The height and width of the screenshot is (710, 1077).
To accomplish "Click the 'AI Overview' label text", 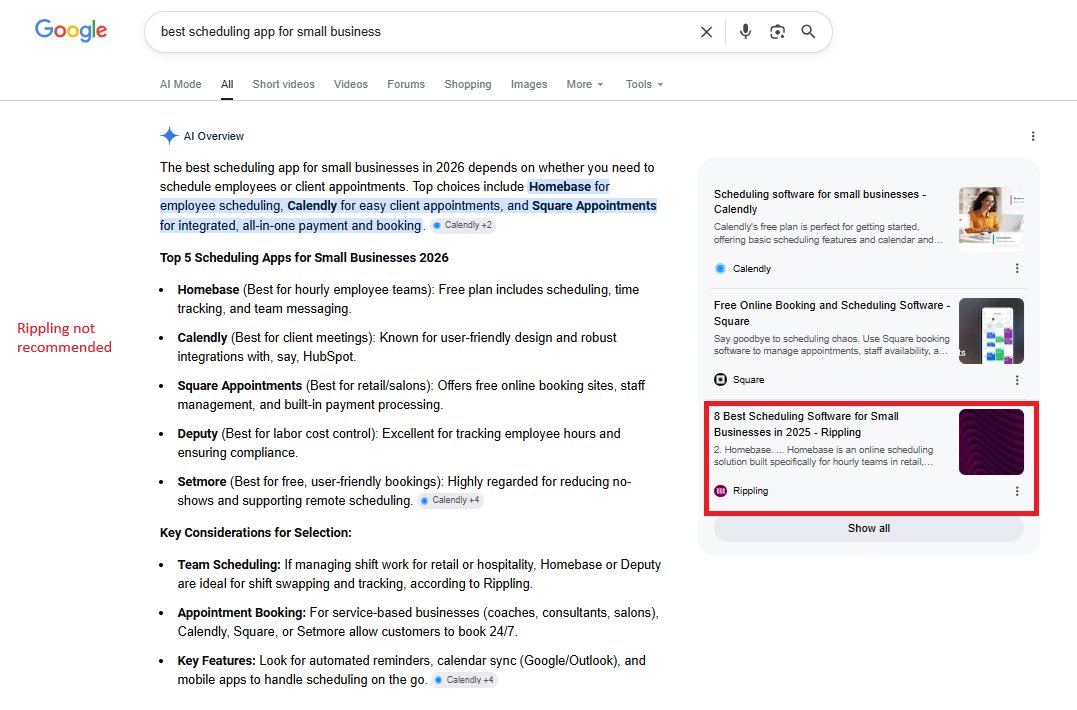I will 214,136.
